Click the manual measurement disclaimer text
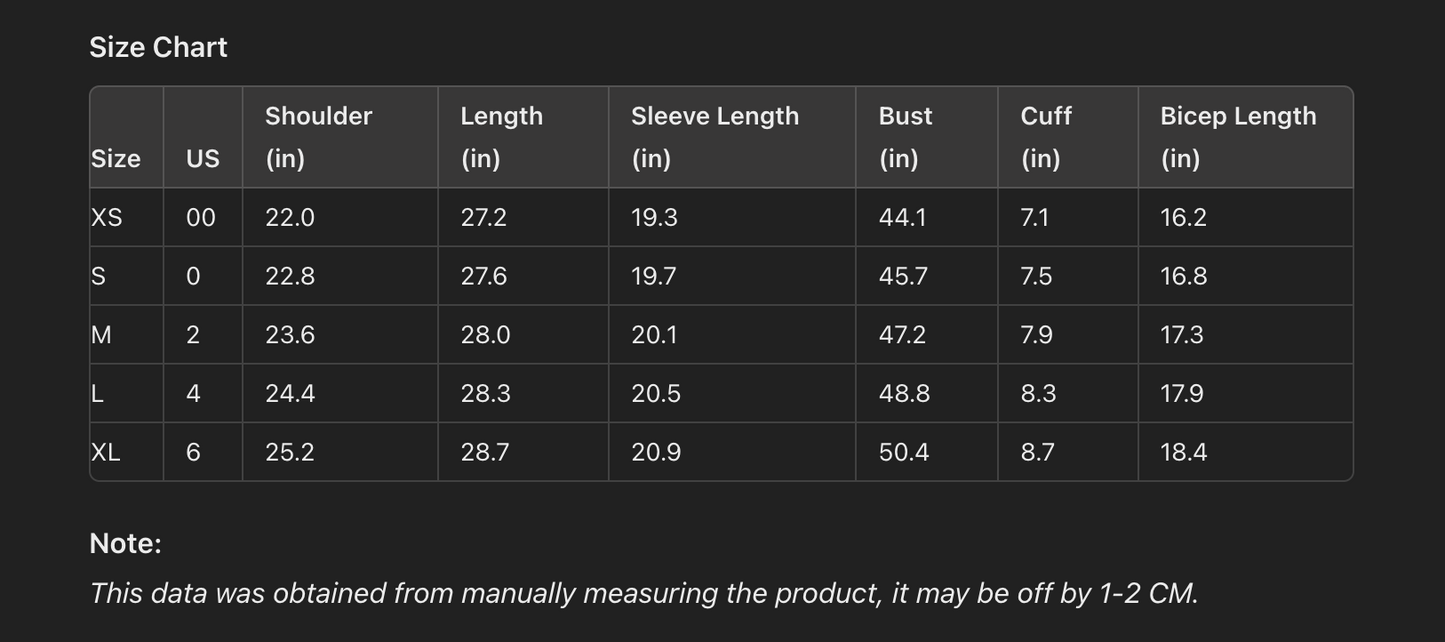This screenshot has width=1445, height=642. [643, 593]
